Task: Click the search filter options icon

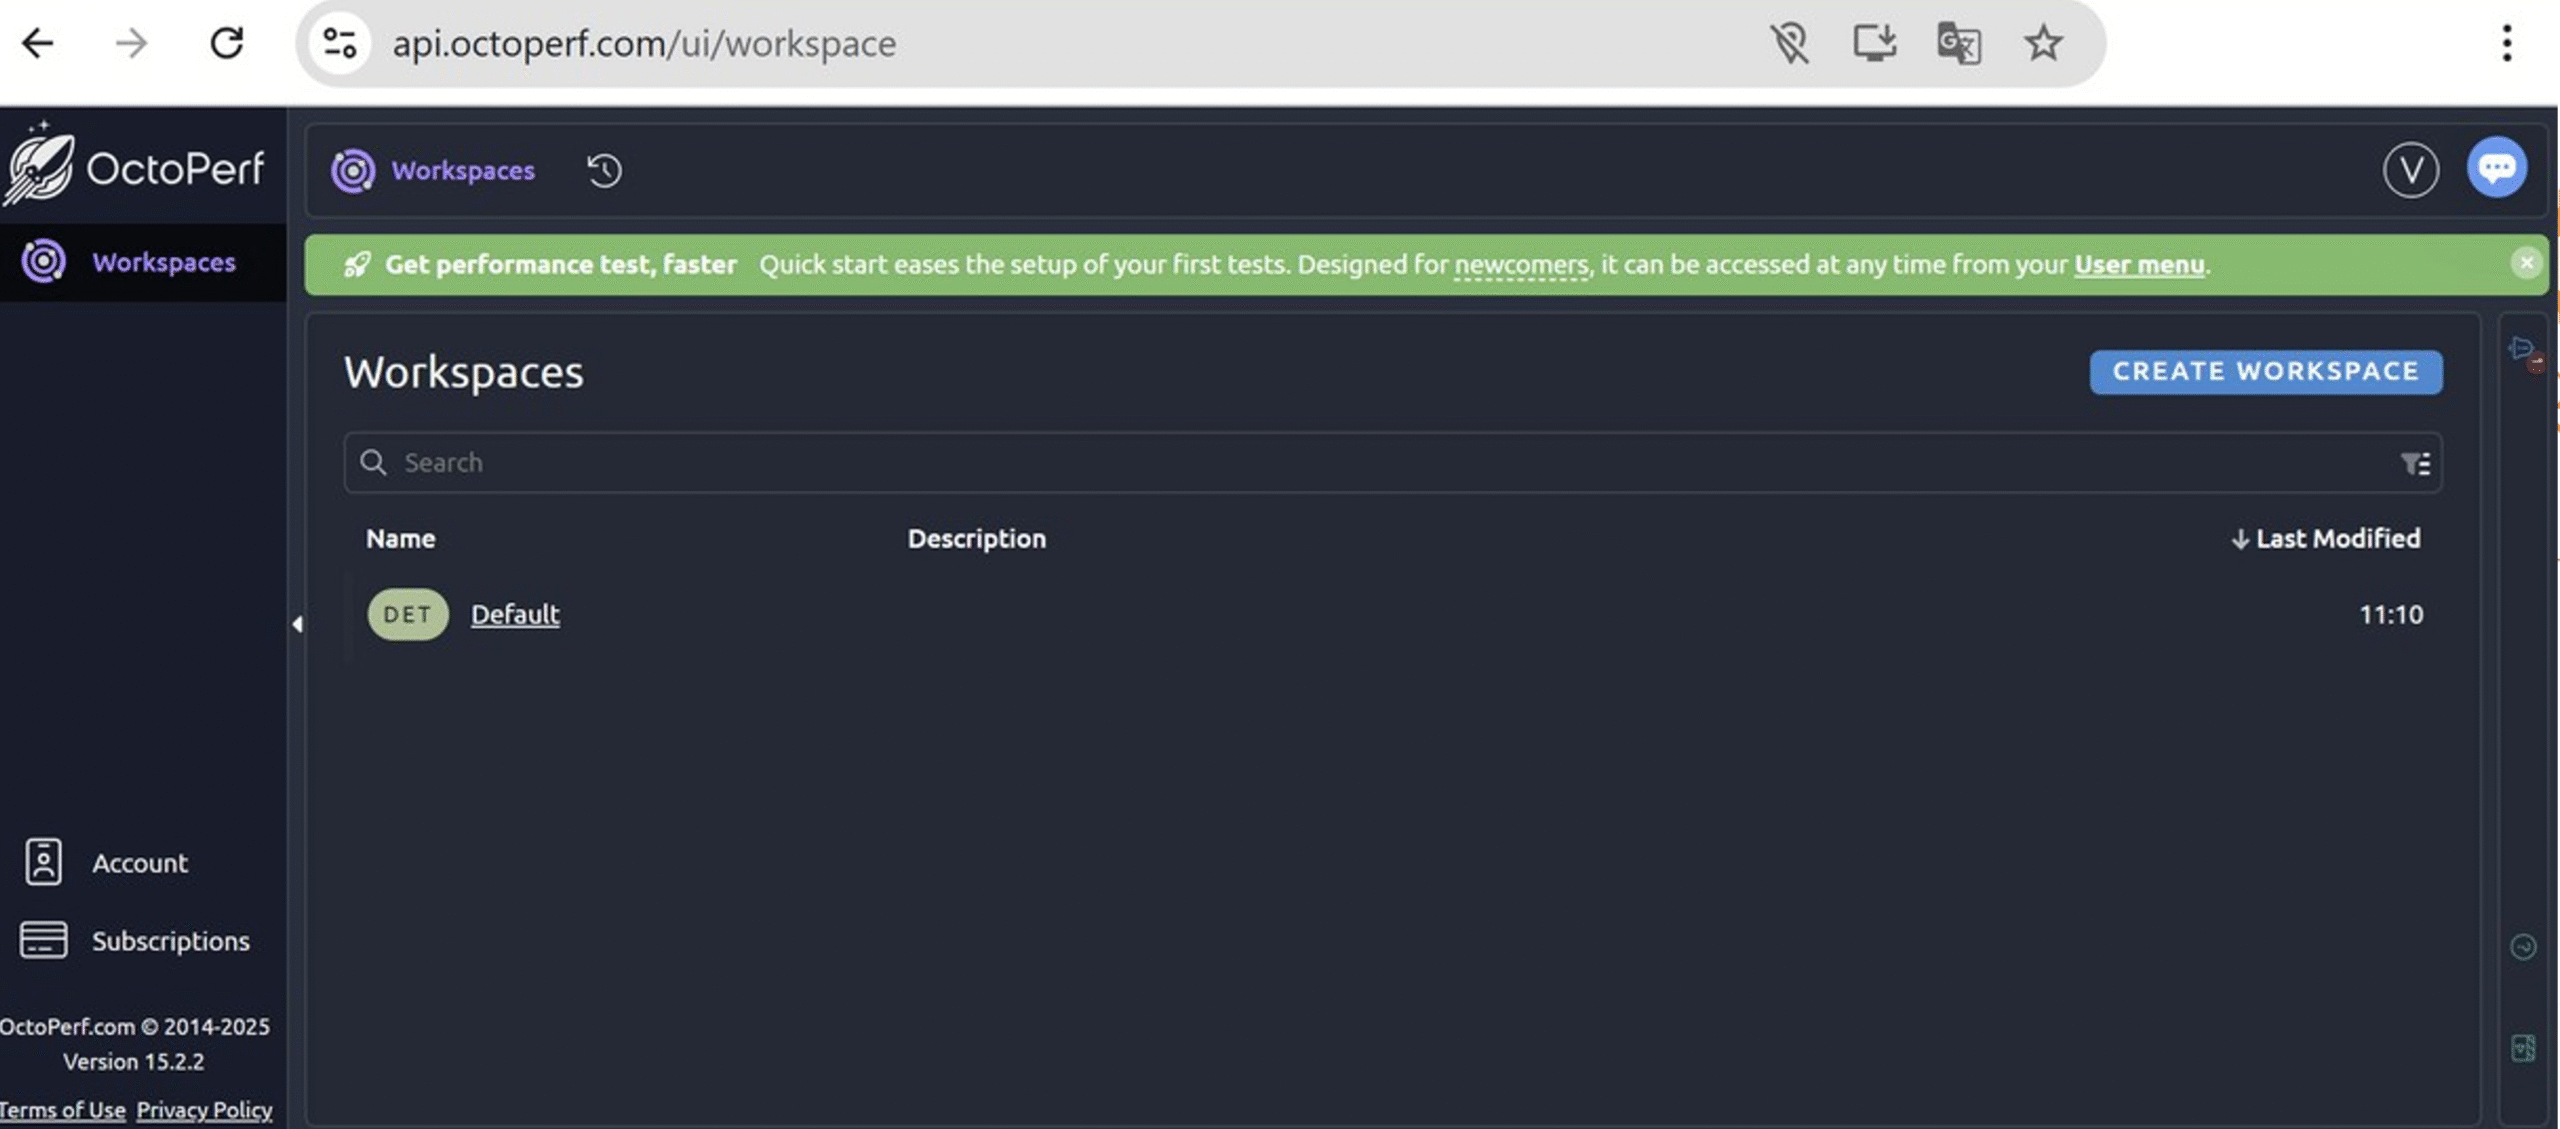Action: (x=2415, y=463)
